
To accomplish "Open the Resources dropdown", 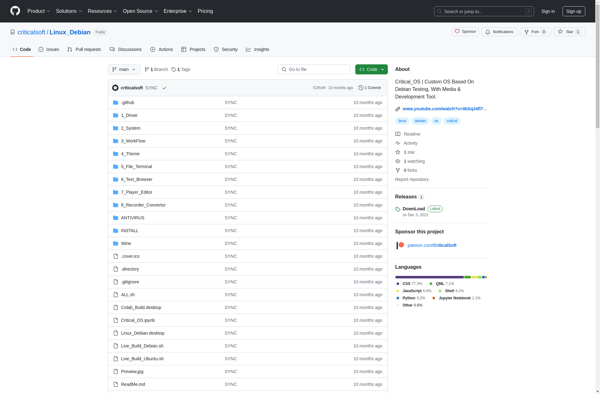I will coord(102,11).
